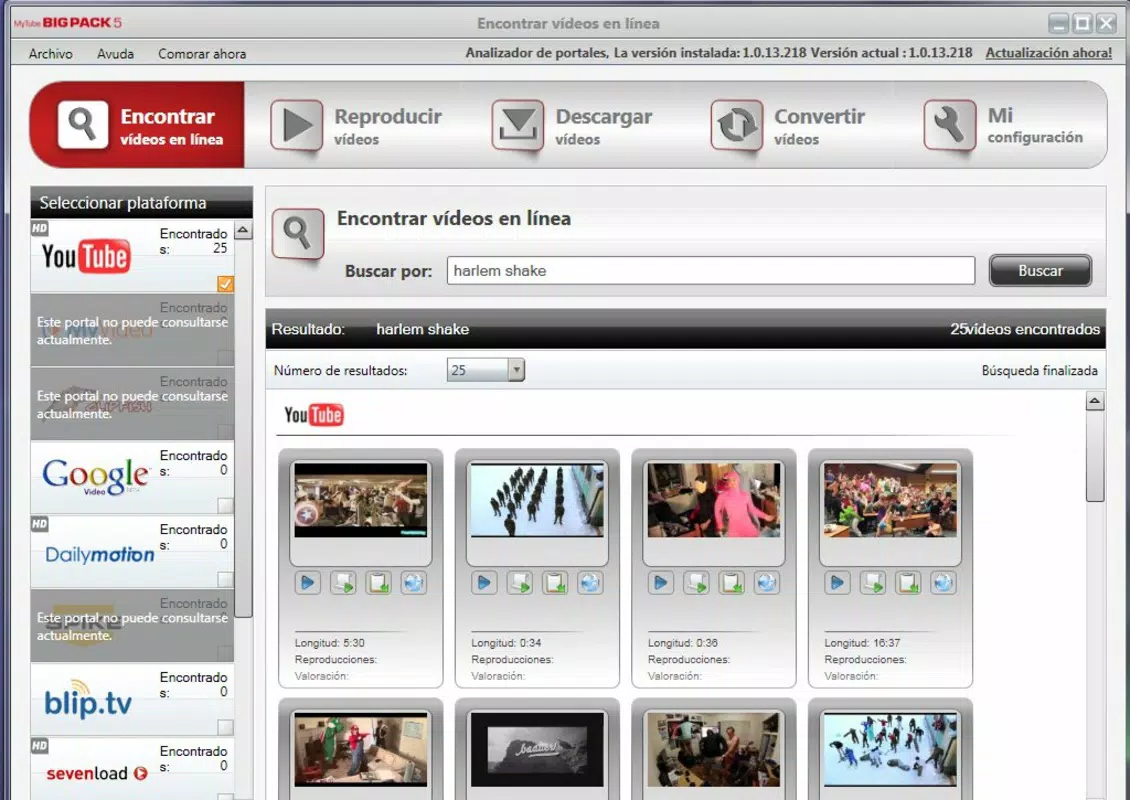Select the soldiers on snow video thumbnail
The height and width of the screenshot is (800, 1130).
point(537,500)
